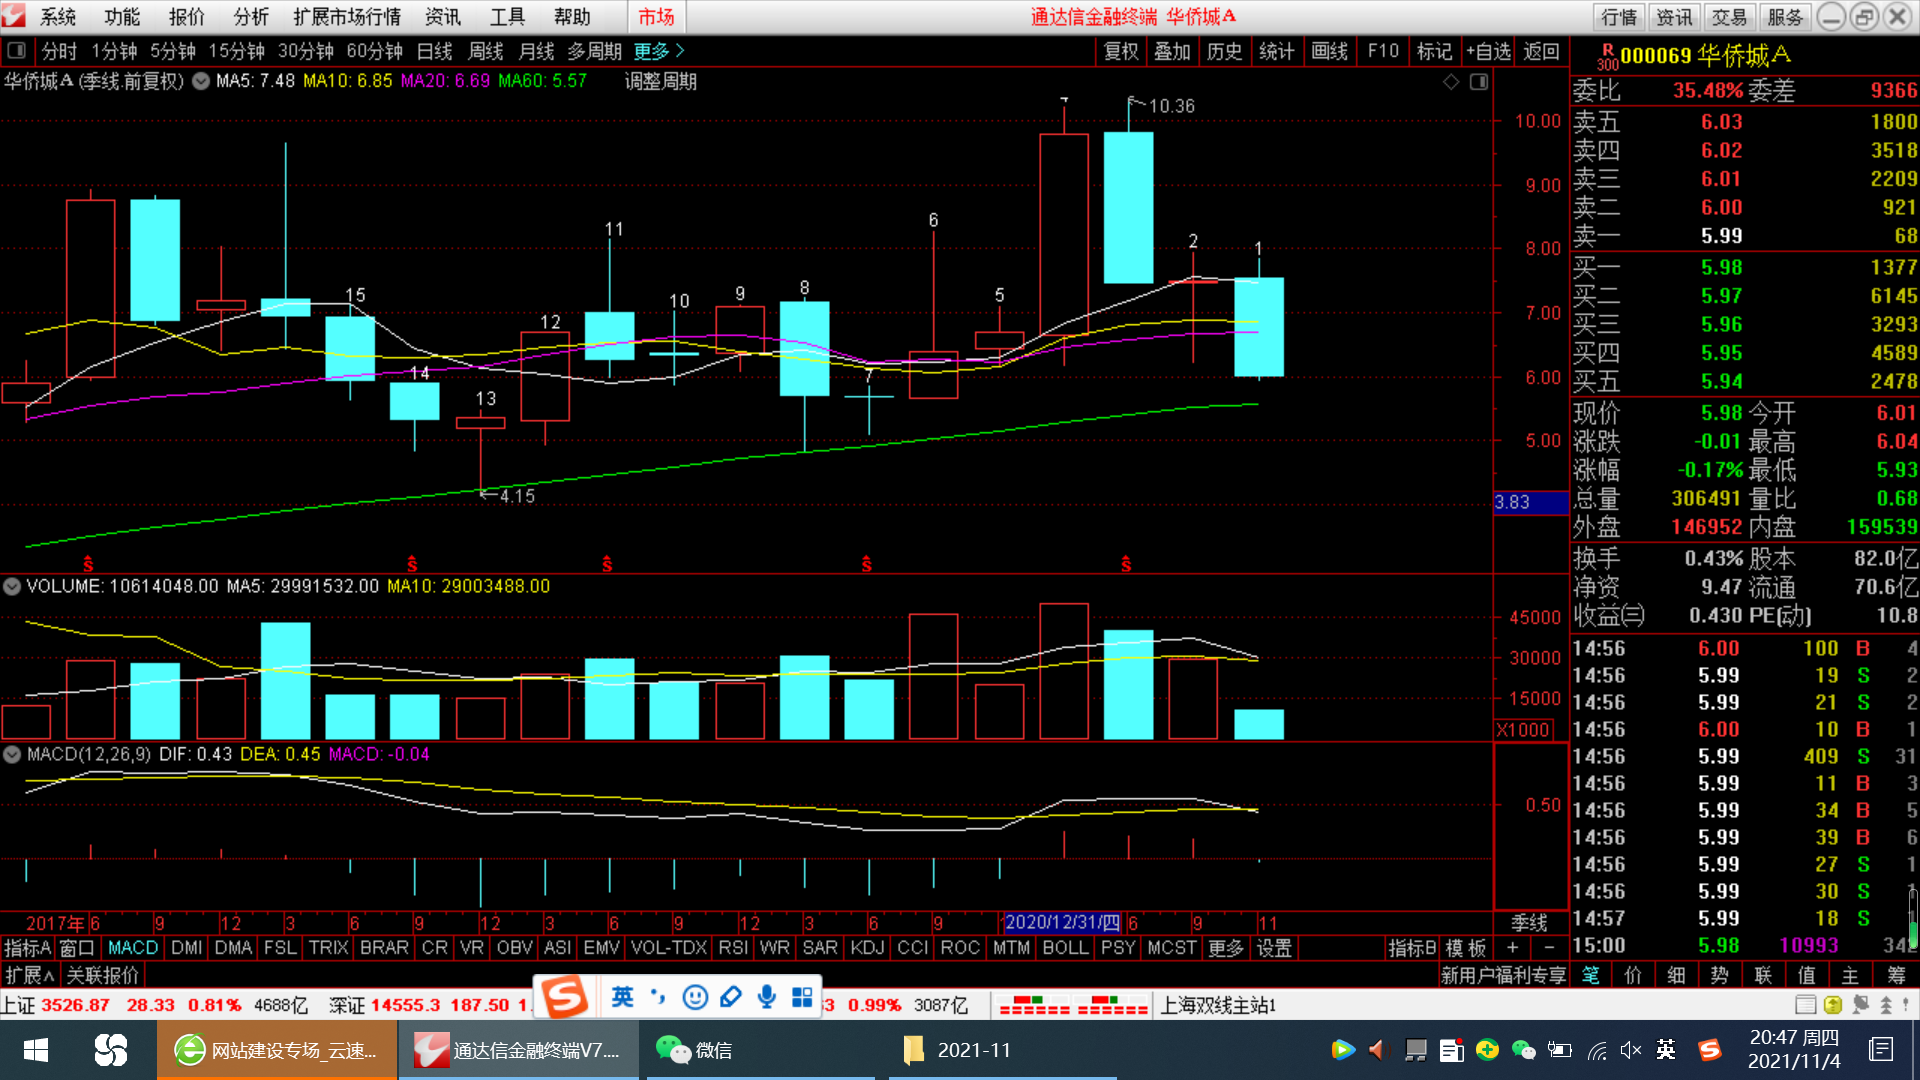Click the Sogou voice microphone icon
This screenshot has width=1920, height=1080.
point(766,997)
